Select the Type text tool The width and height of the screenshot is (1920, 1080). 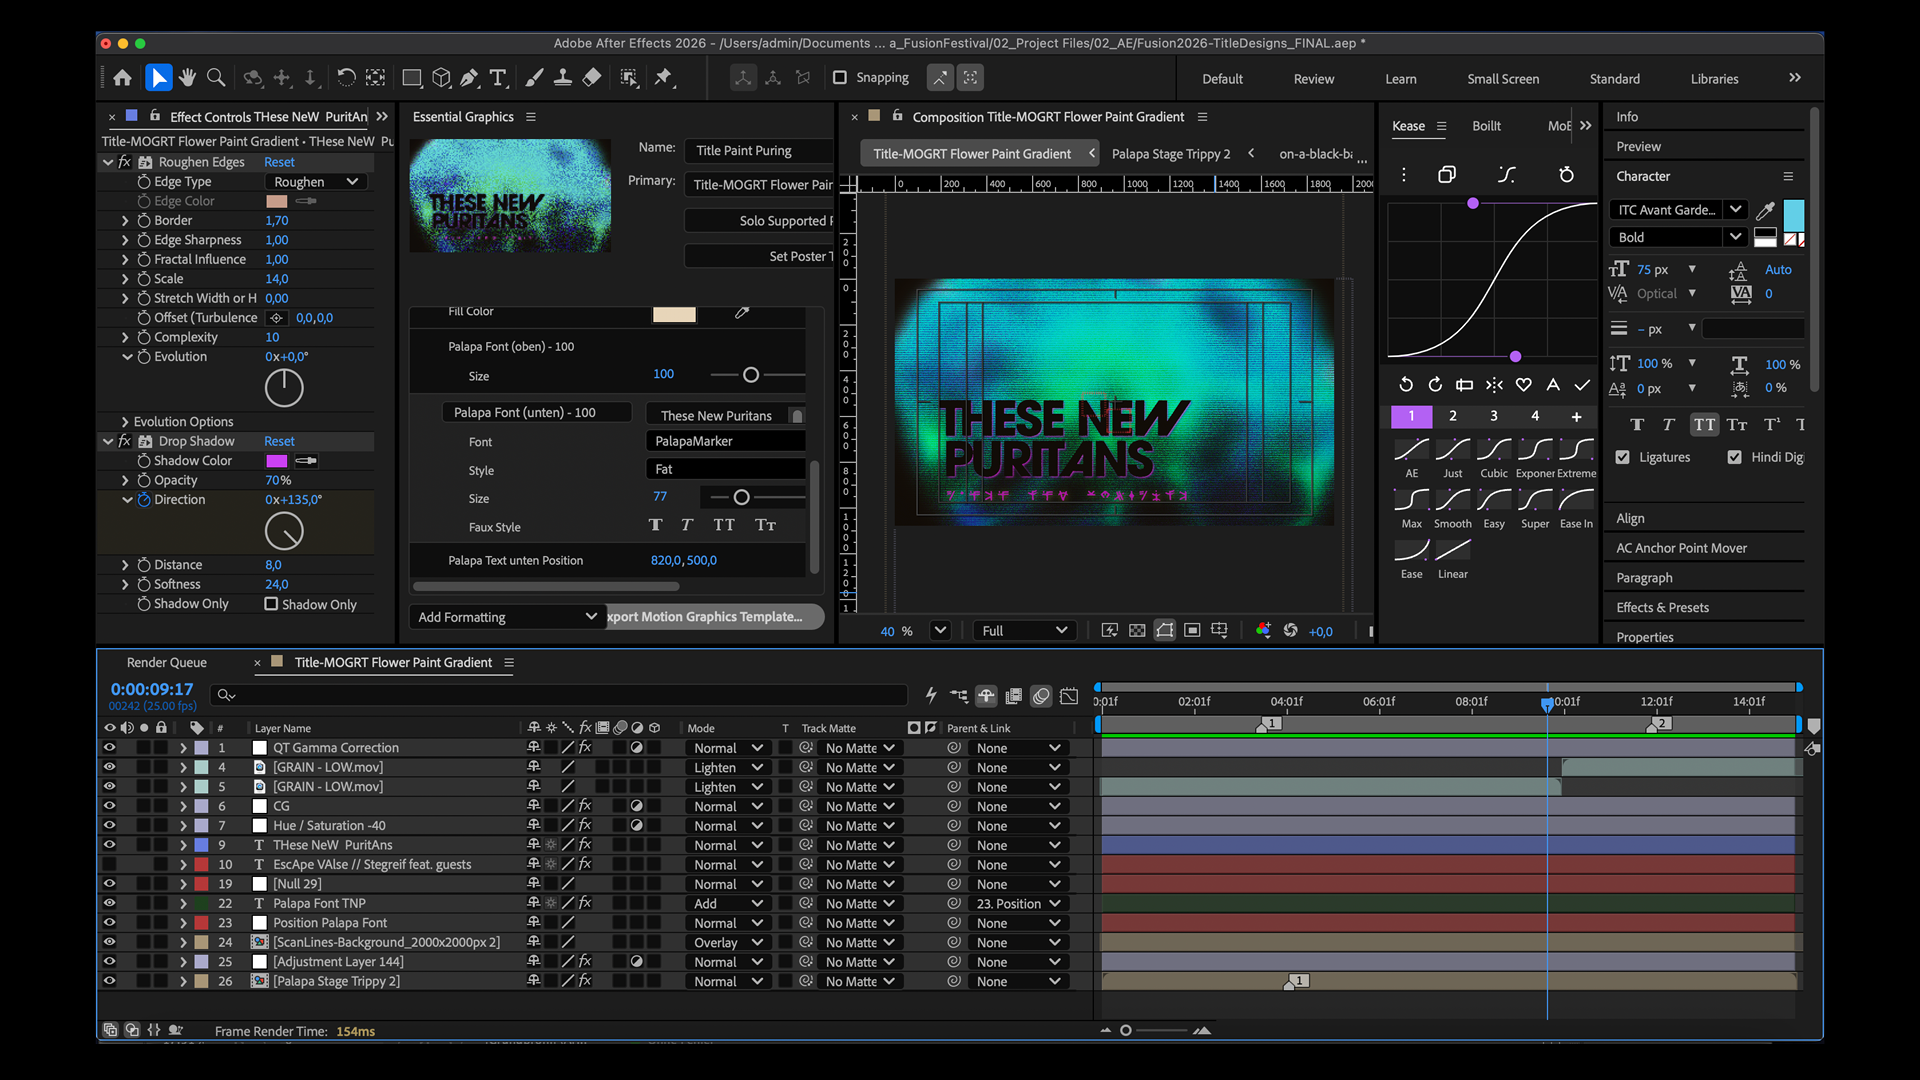click(x=498, y=78)
